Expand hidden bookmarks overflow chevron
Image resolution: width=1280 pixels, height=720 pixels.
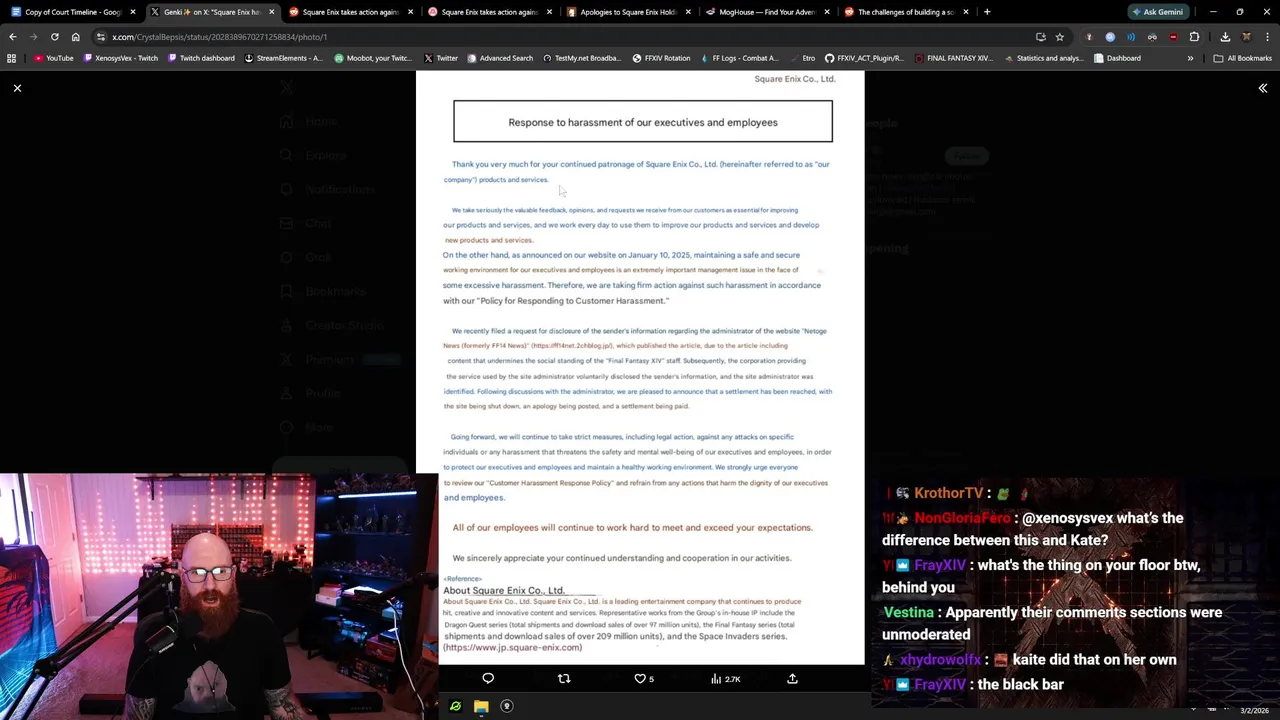click(x=1190, y=58)
